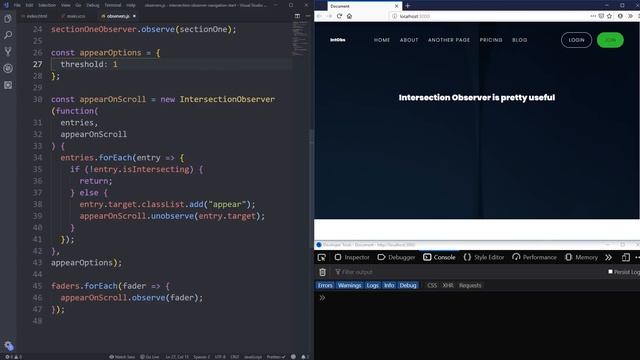Click the forward arrow in Firefox
This screenshot has width=640, height=360.
point(329,16)
